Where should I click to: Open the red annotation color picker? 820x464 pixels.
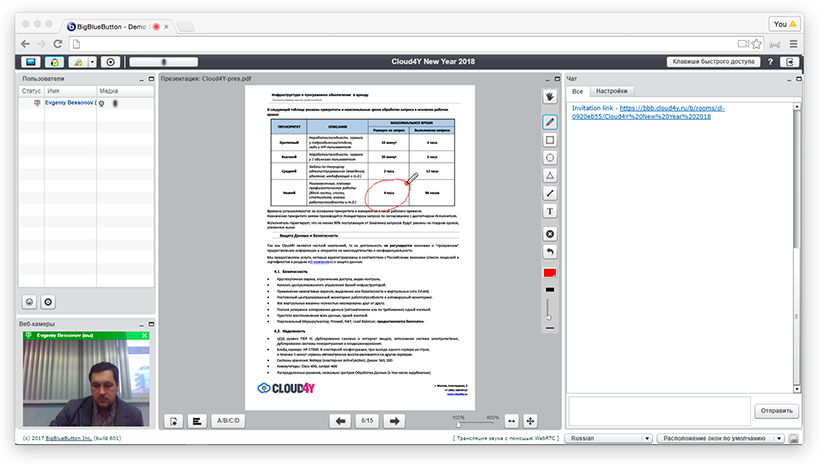click(x=550, y=273)
